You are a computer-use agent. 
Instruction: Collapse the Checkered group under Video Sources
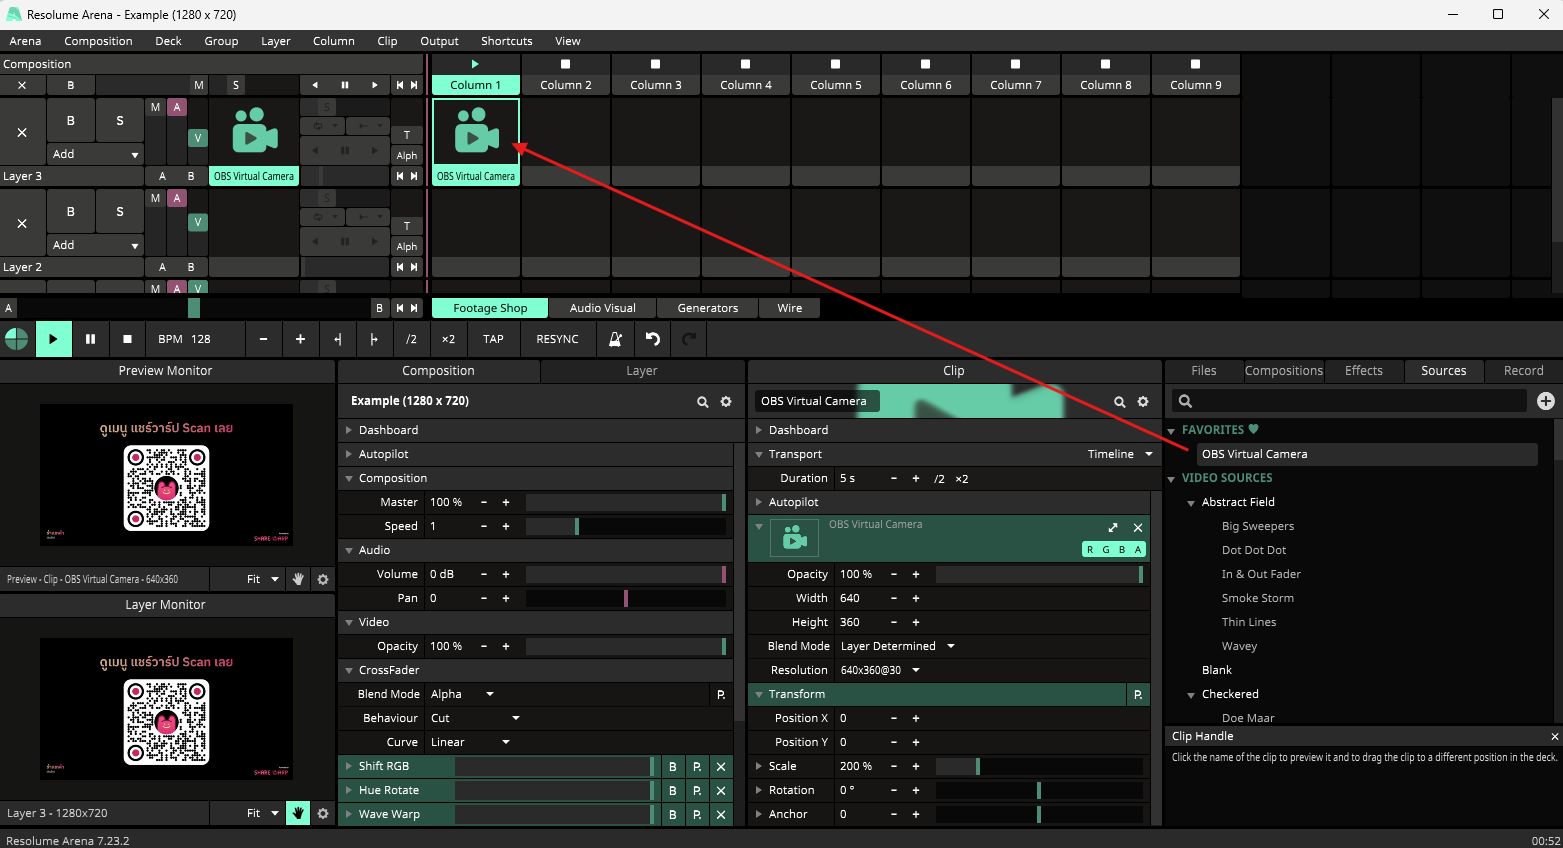pyautogui.click(x=1191, y=694)
